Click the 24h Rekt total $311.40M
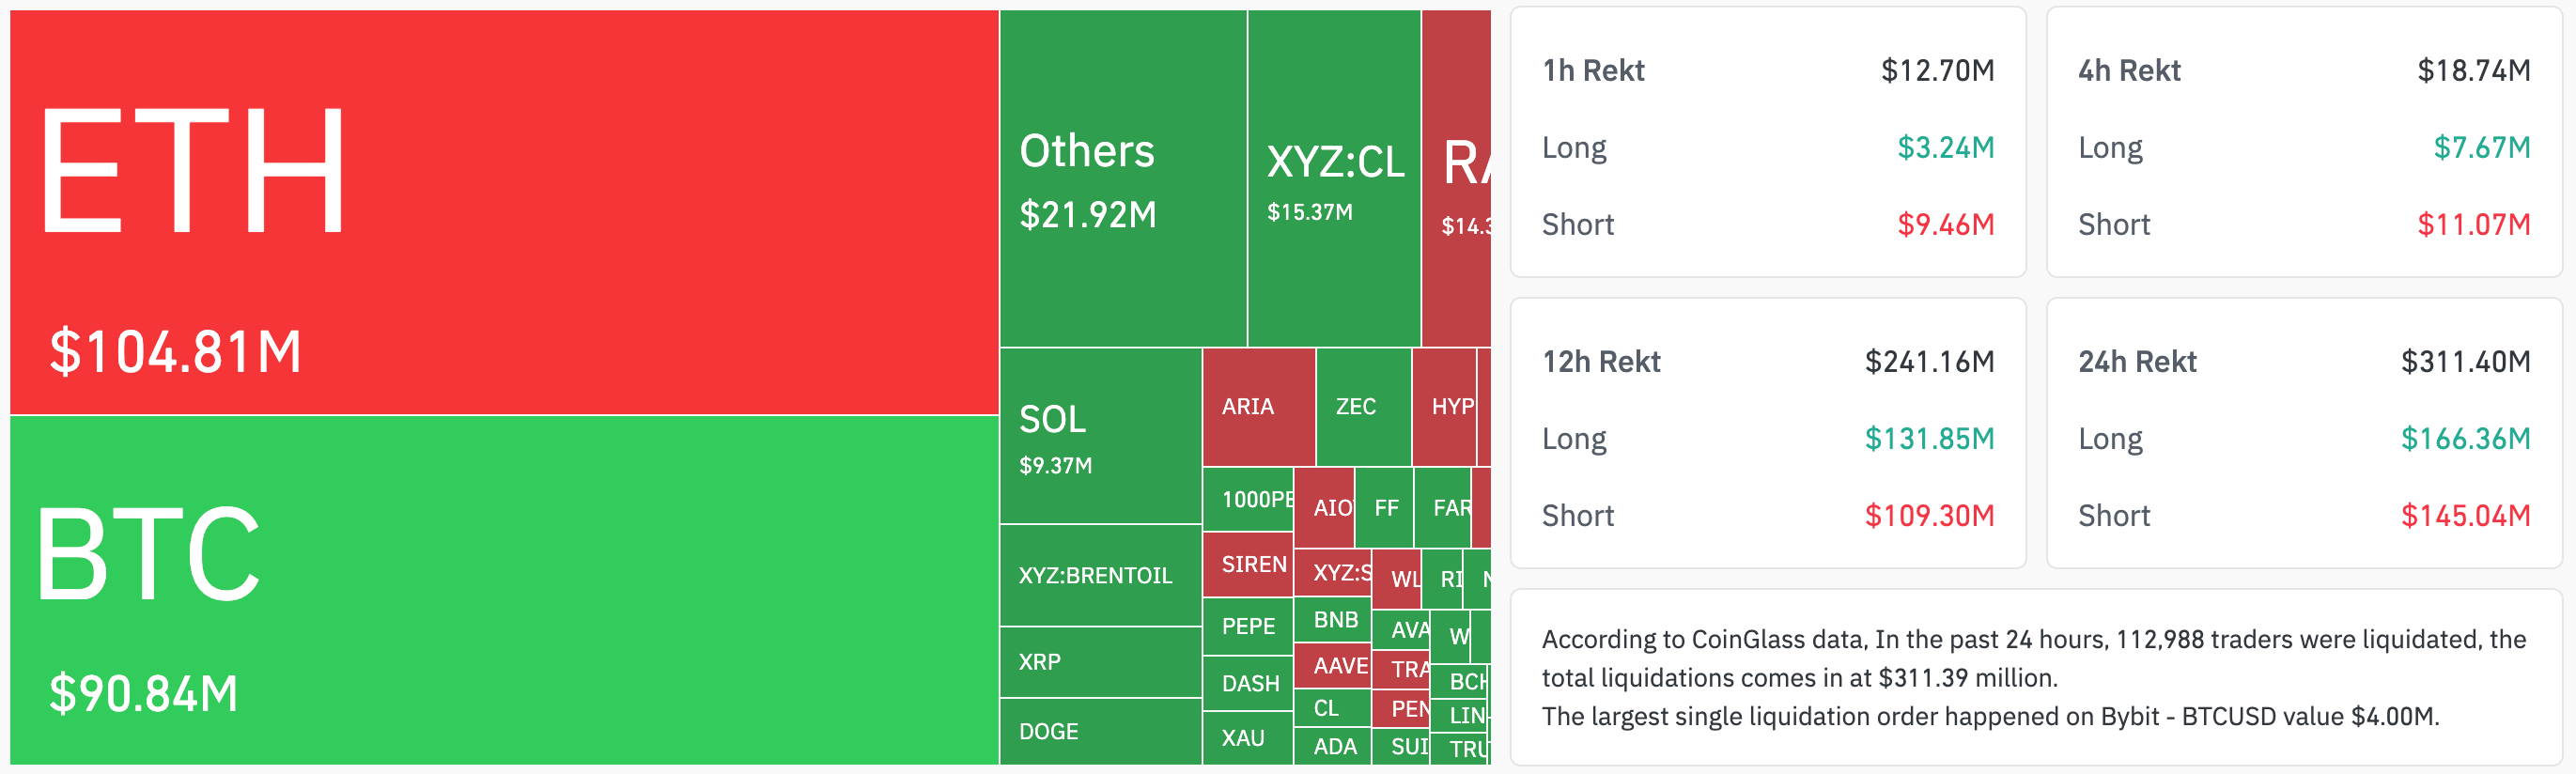Viewport: 2576px width, 774px height. (x=2465, y=361)
